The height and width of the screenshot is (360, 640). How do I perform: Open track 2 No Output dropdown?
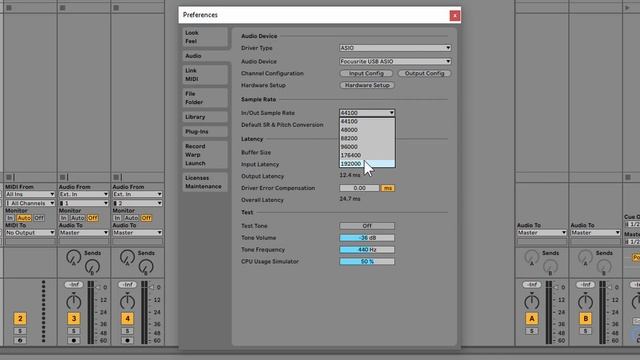pos(30,233)
